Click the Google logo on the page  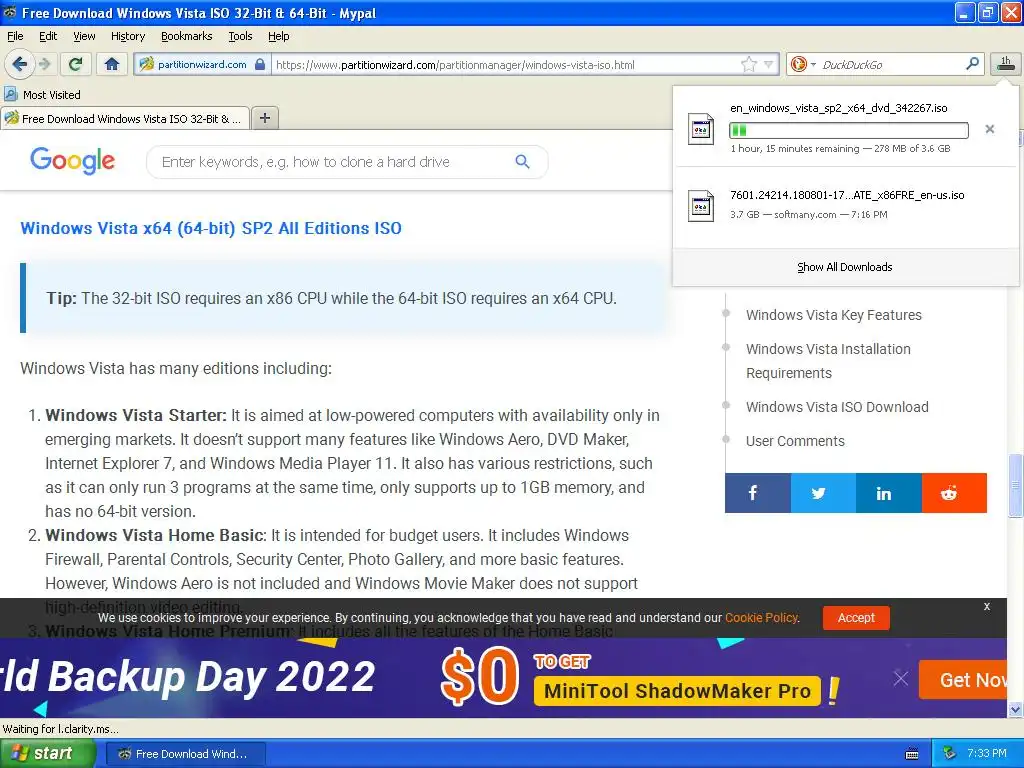pyautogui.click(x=72, y=161)
